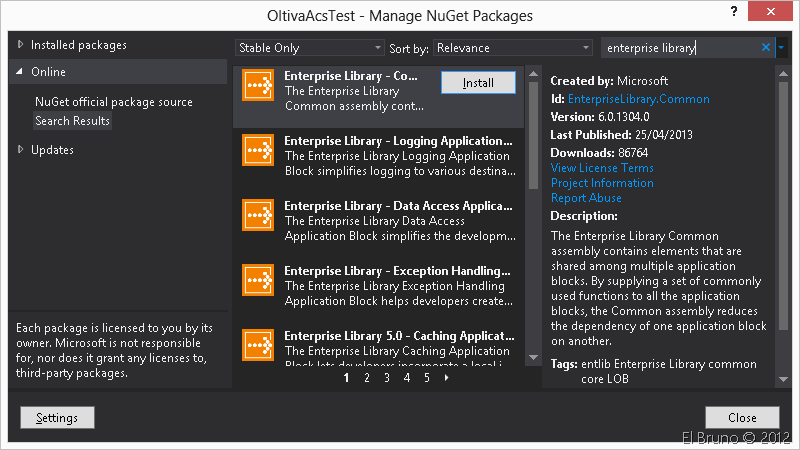Click the search input field
800x450 pixels.
[x=680, y=48]
